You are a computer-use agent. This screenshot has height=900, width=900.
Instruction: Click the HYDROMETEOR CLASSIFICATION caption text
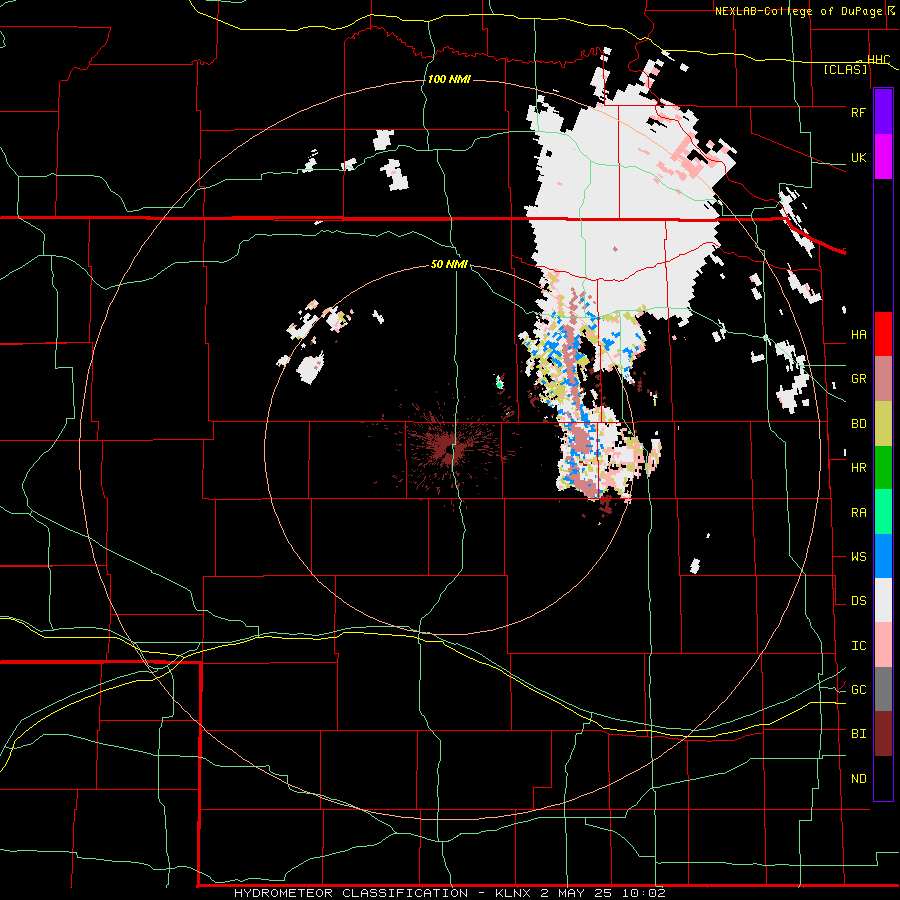pyautogui.click(x=351, y=893)
